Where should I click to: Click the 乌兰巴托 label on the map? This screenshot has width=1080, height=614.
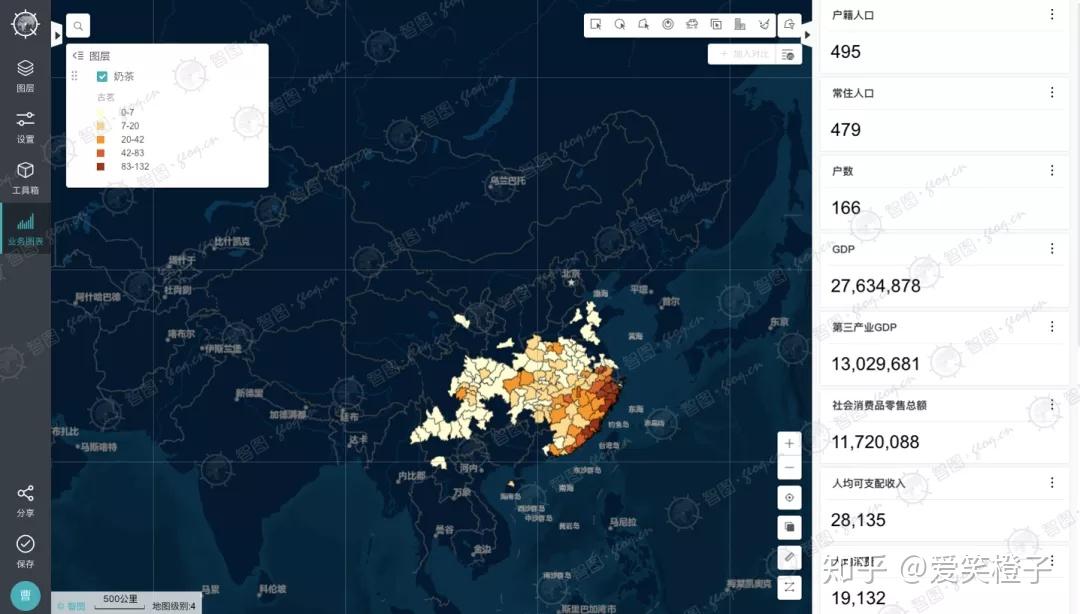[x=508, y=181]
